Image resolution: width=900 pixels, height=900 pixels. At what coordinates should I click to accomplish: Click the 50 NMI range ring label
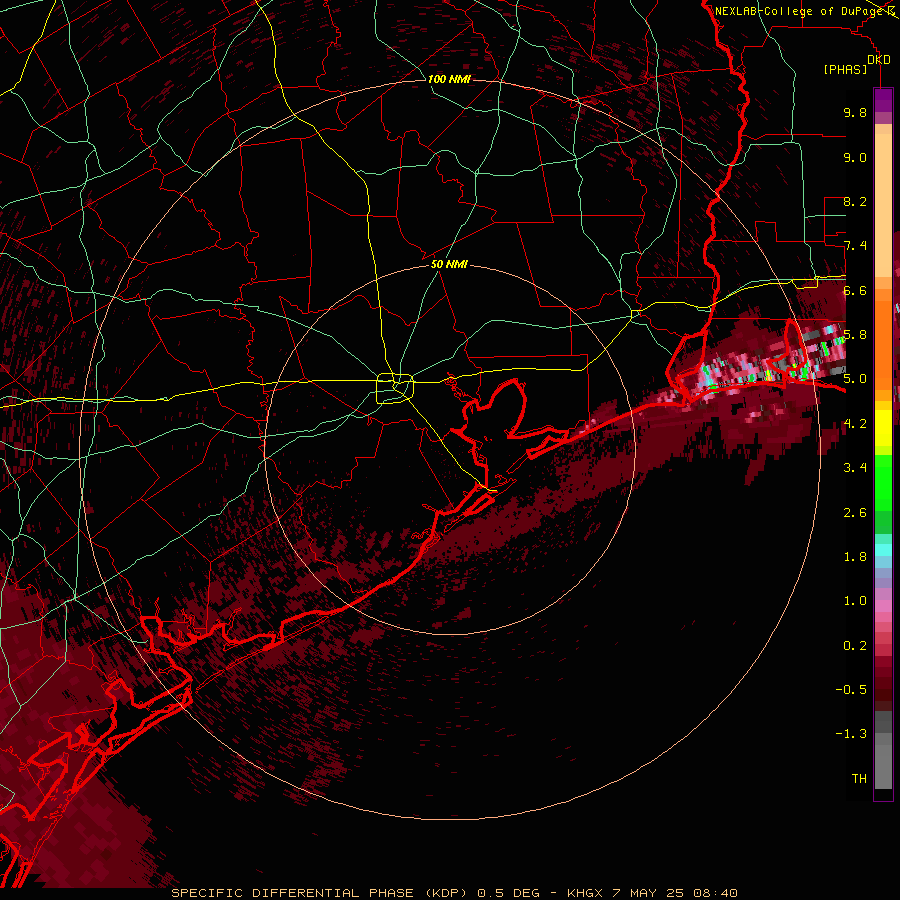[449, 264]
